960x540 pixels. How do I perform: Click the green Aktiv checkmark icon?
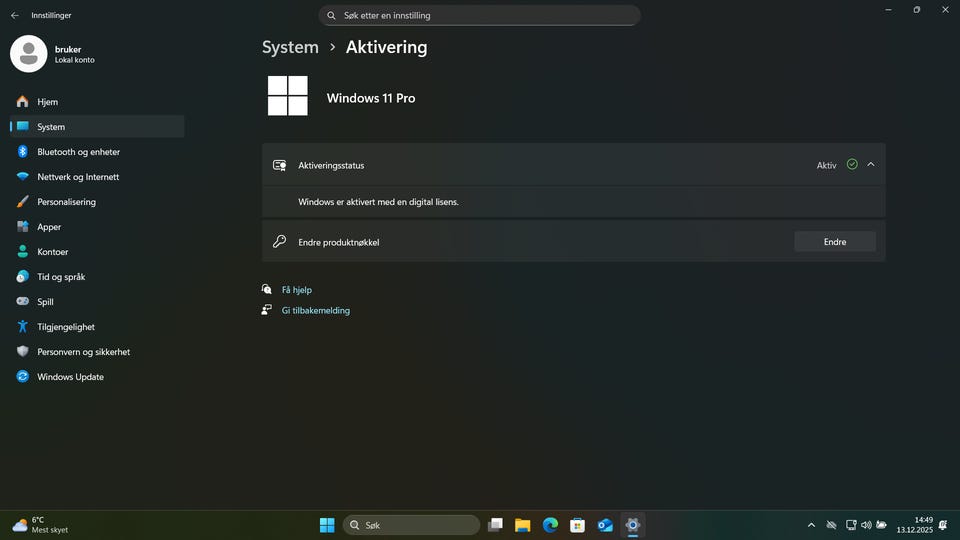pyautogui.click(x=852, y=164)
